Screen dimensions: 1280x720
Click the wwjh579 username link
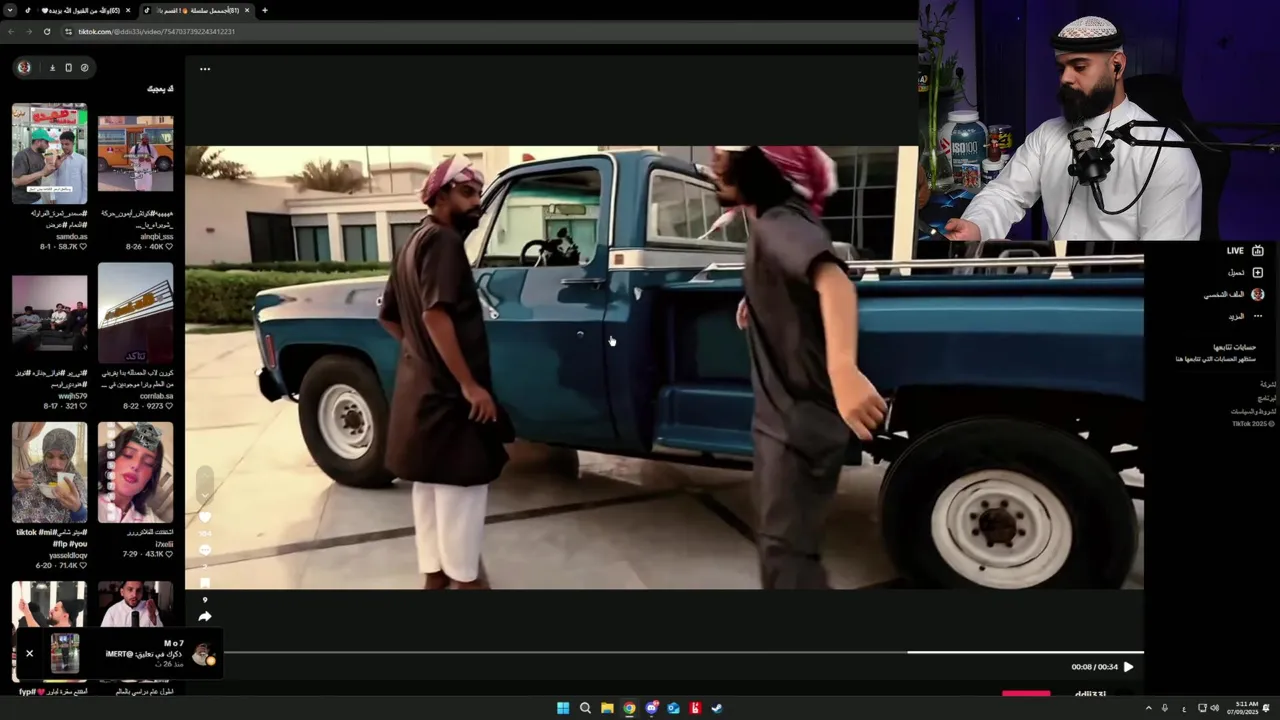click(x=72, y=395)
